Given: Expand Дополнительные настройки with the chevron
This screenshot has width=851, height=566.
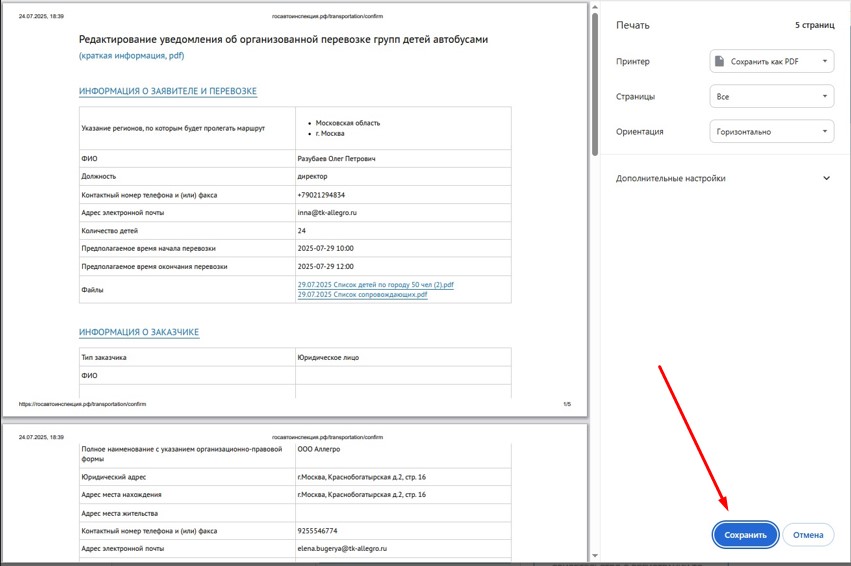Looking at the screenshot, I should click(826, 179).
